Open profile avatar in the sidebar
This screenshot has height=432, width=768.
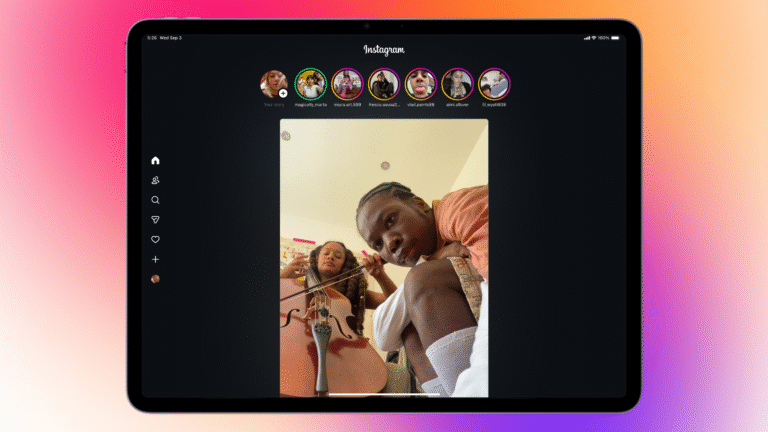(155, 279)
